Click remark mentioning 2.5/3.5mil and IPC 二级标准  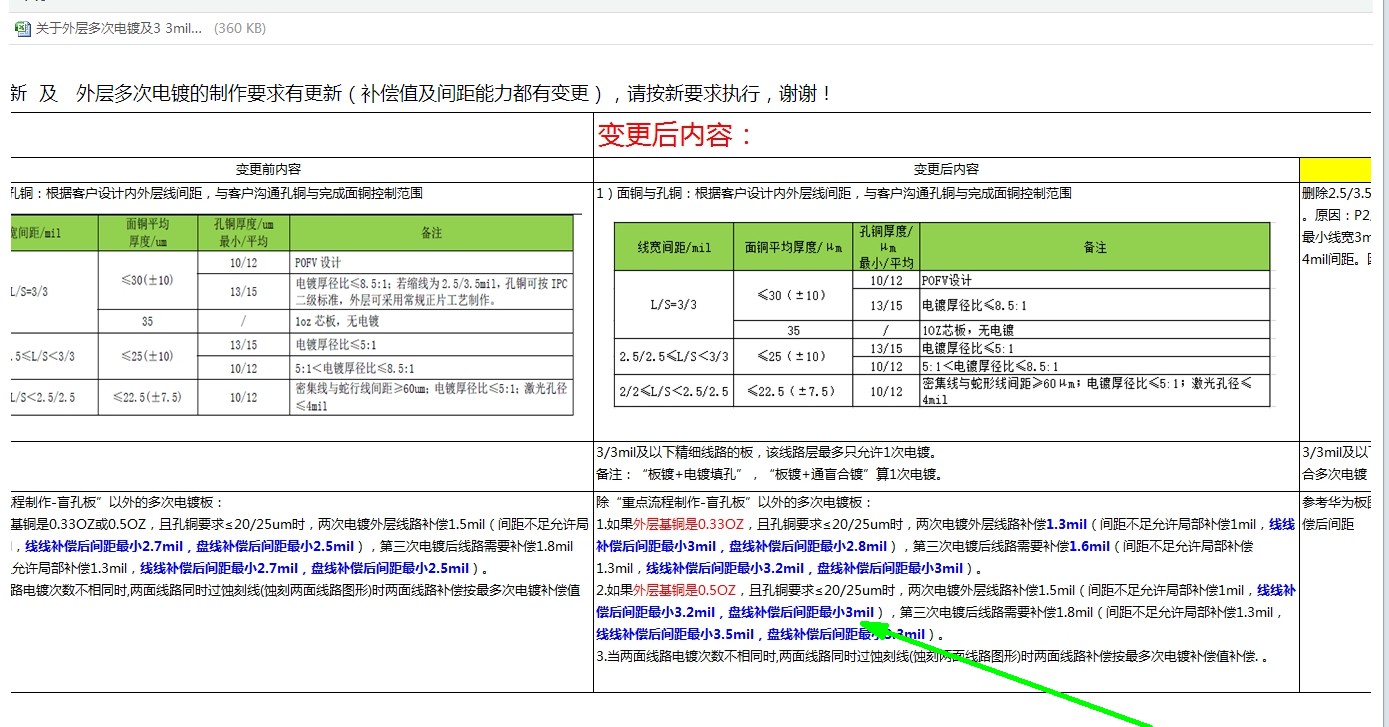[x=431, y=291]
